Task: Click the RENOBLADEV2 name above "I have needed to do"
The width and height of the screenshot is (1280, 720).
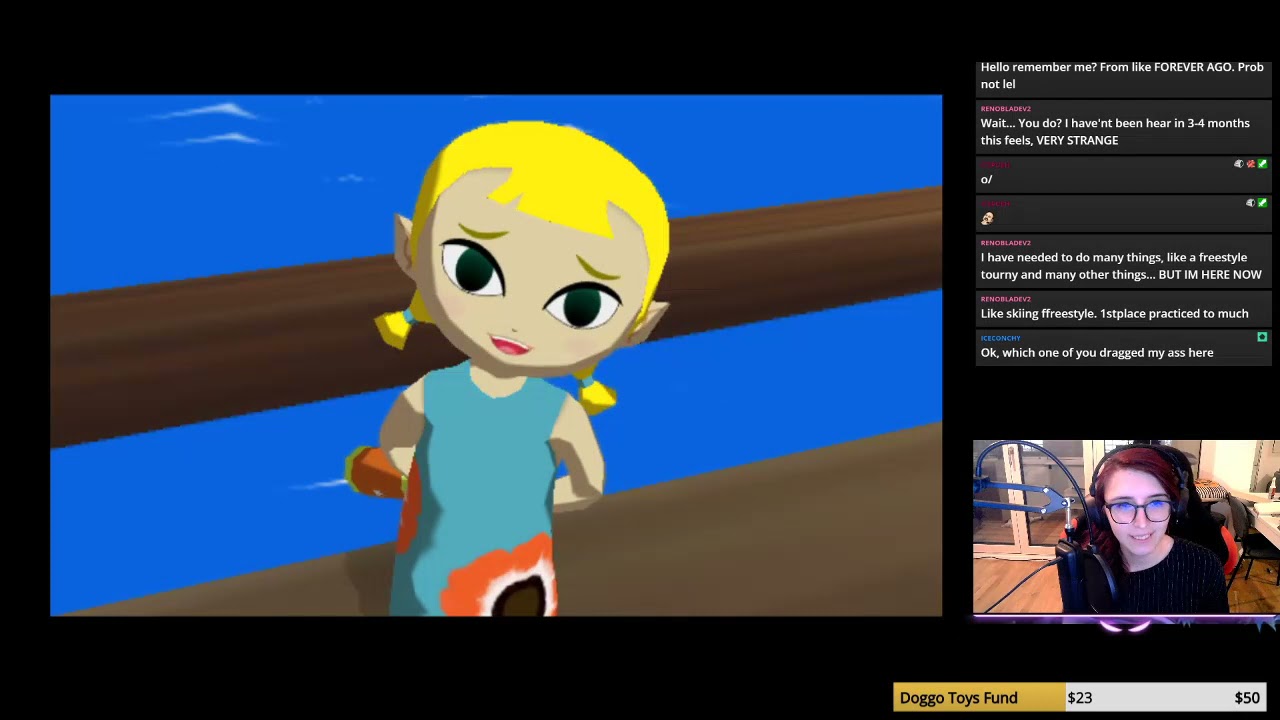Action: 1005,242
